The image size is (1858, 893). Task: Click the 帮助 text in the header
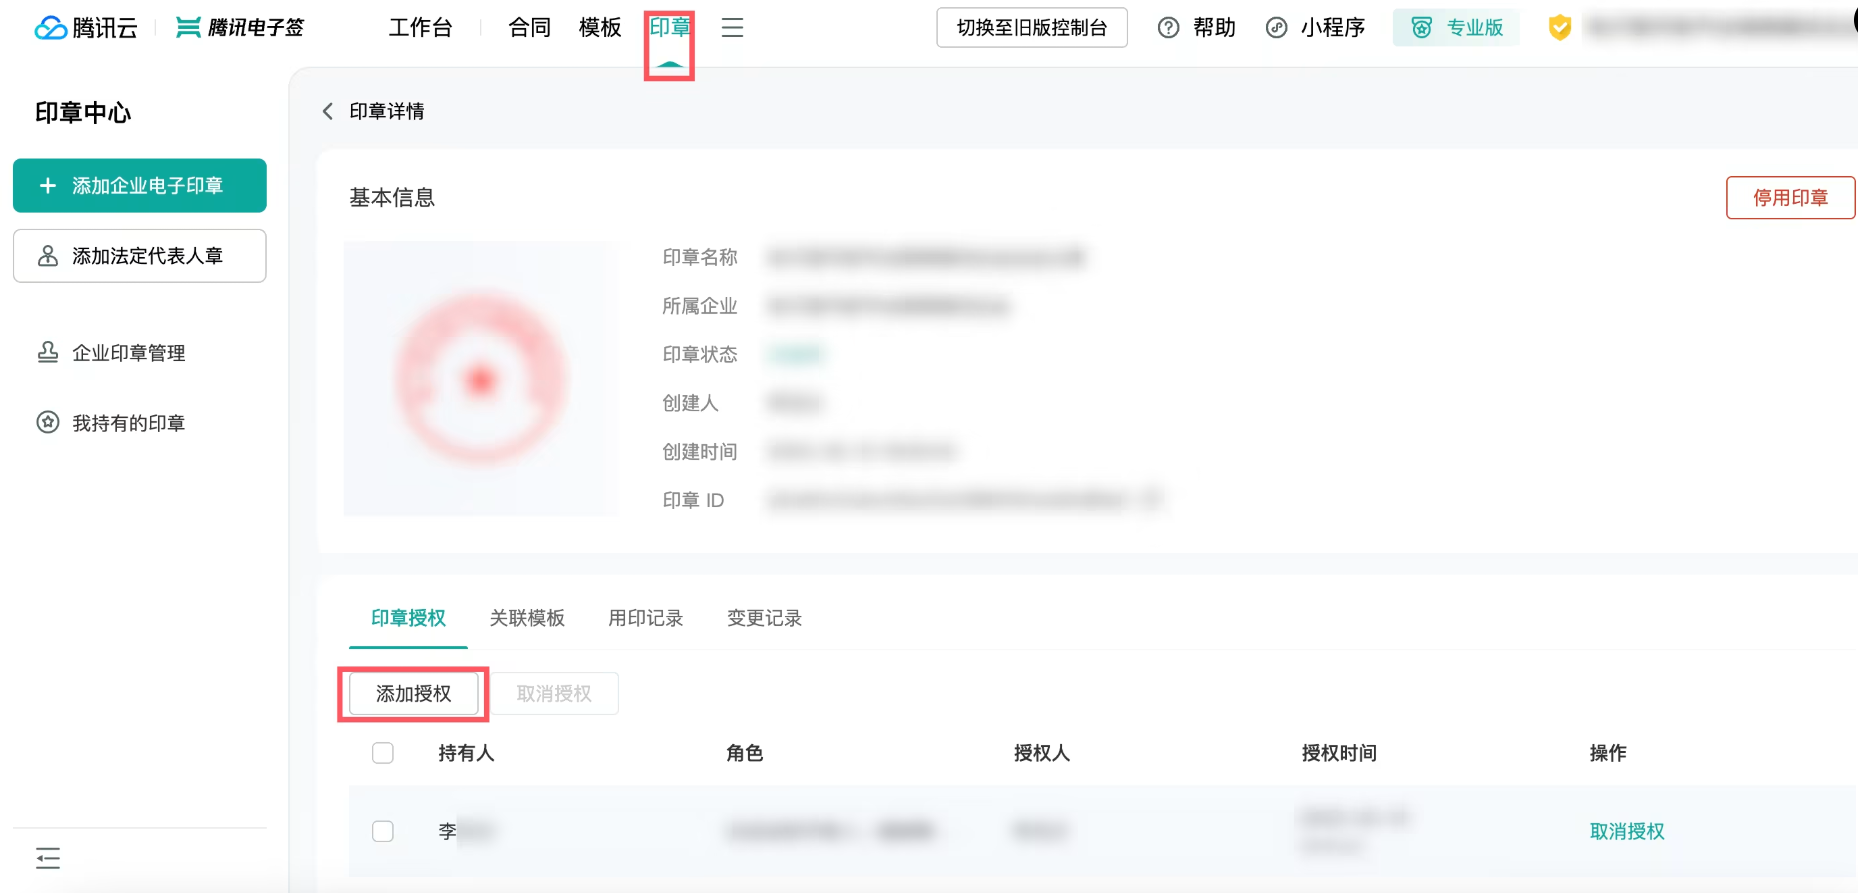1214,28
